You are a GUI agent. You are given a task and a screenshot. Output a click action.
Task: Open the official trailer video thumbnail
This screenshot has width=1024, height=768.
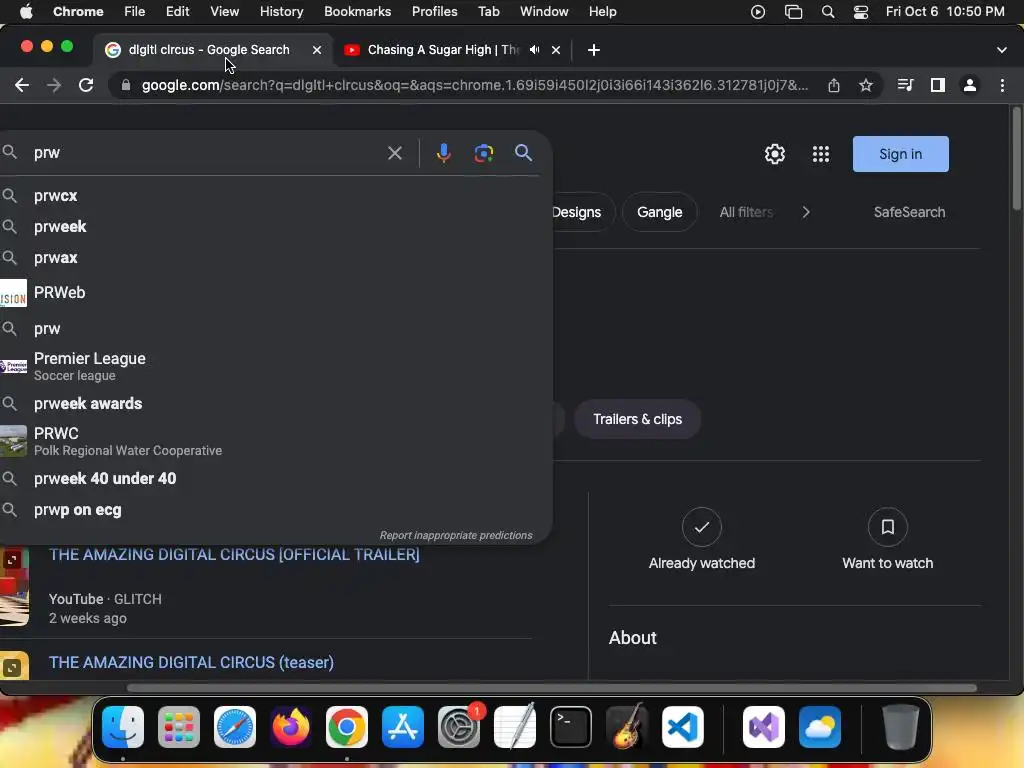14,587
